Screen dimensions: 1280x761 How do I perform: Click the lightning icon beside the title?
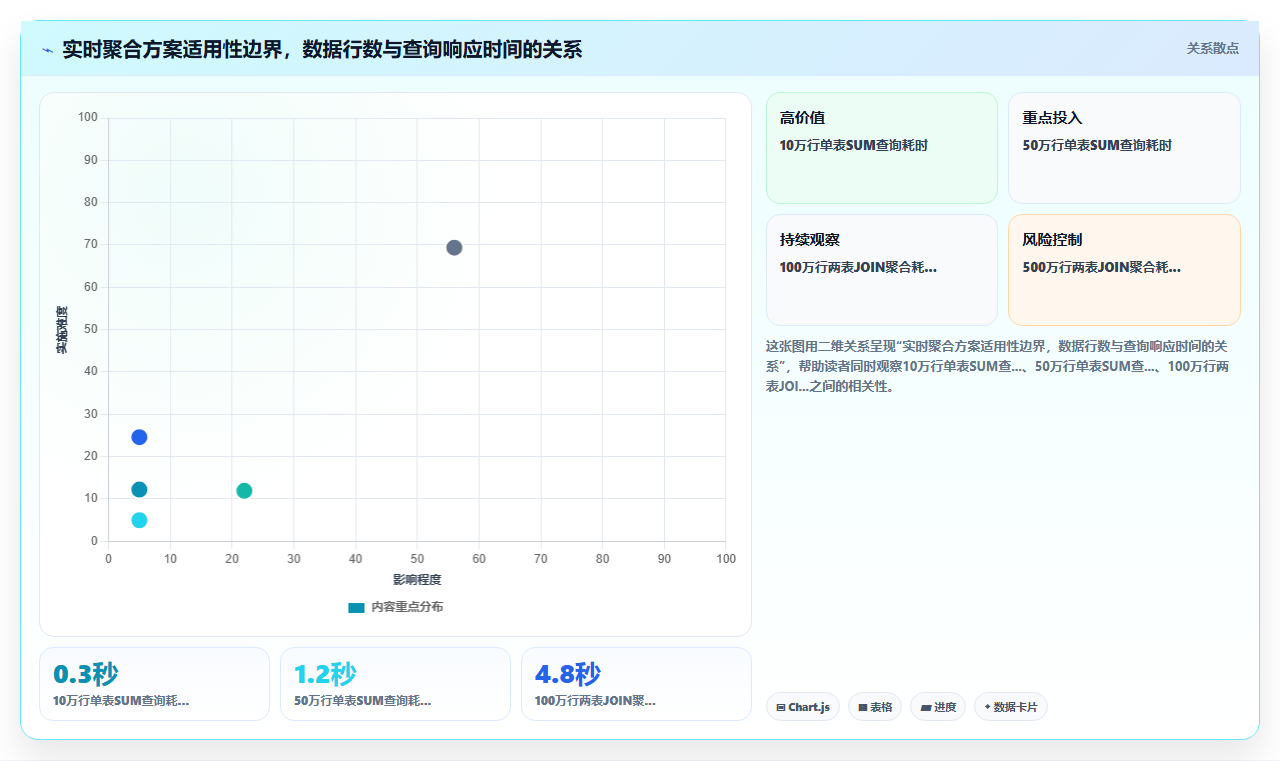(x=48, y=50)
